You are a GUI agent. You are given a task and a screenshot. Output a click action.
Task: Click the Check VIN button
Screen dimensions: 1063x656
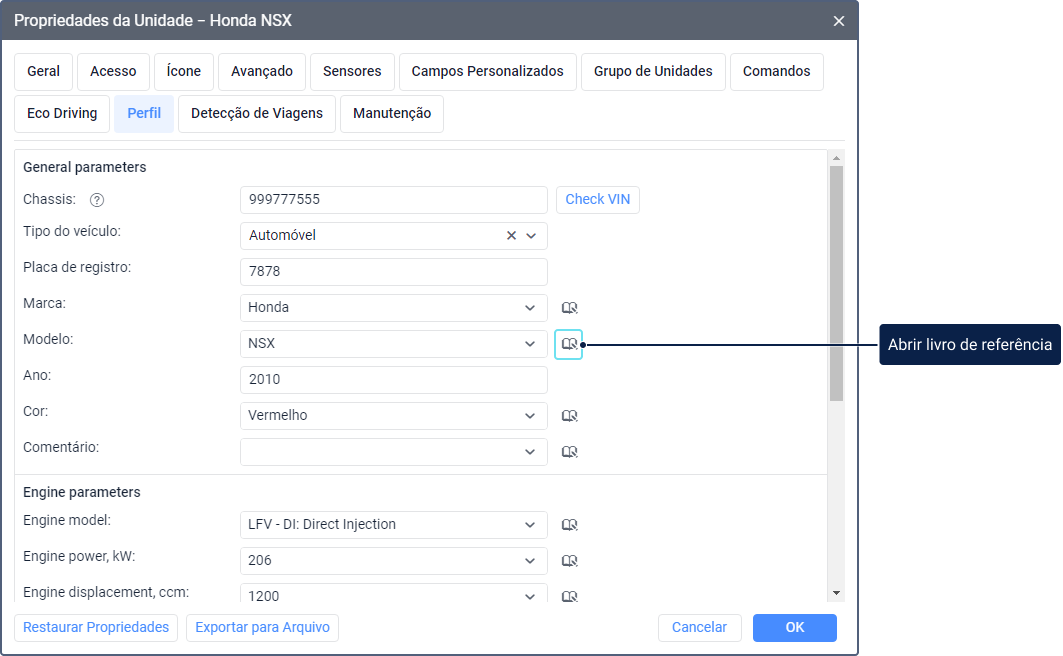click(598, 200)
